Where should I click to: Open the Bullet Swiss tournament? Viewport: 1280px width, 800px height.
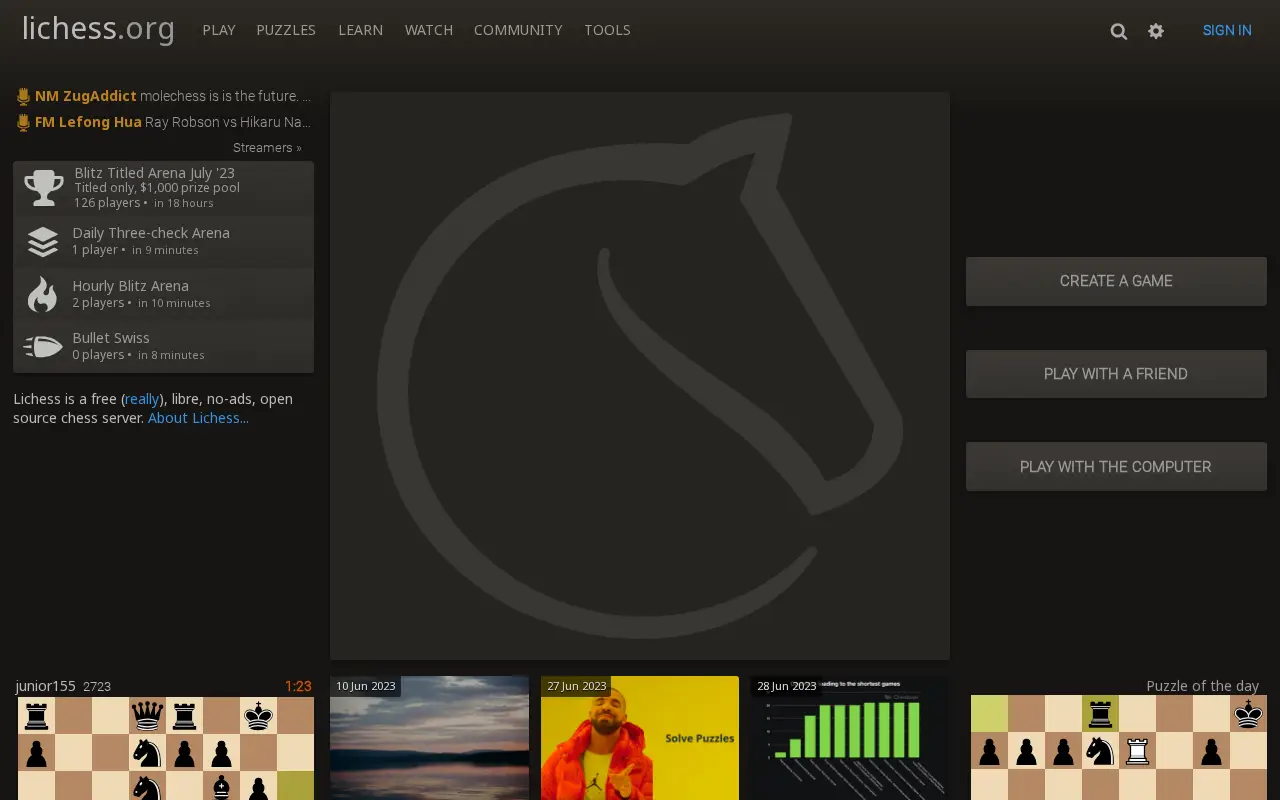click(x=163, y=346)
